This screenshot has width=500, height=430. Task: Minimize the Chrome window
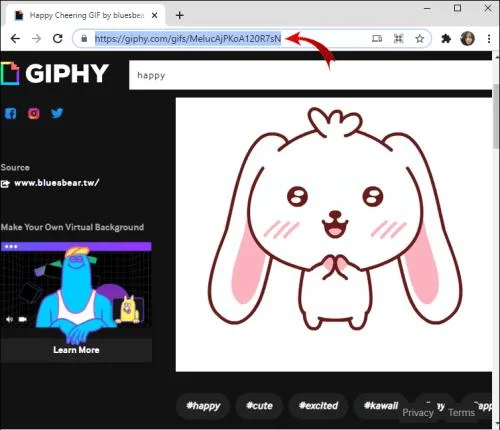[x=427, y=9]
